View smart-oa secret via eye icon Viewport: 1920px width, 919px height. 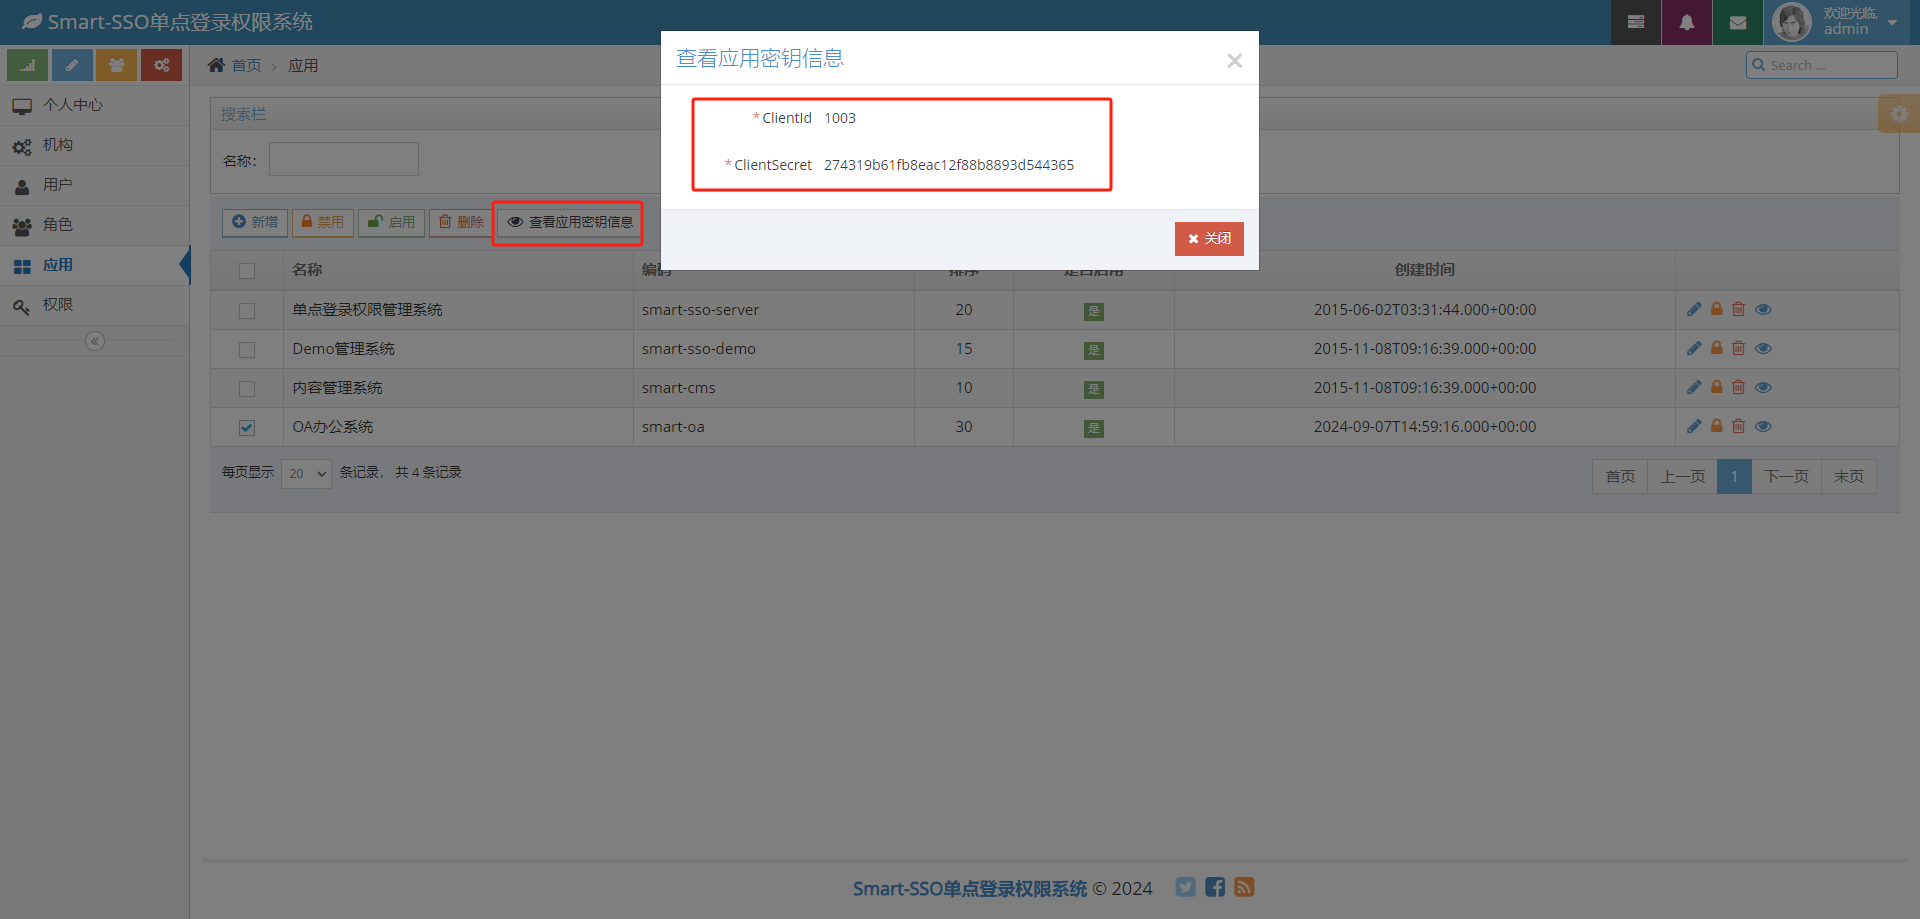click(x=1763, y=426)
